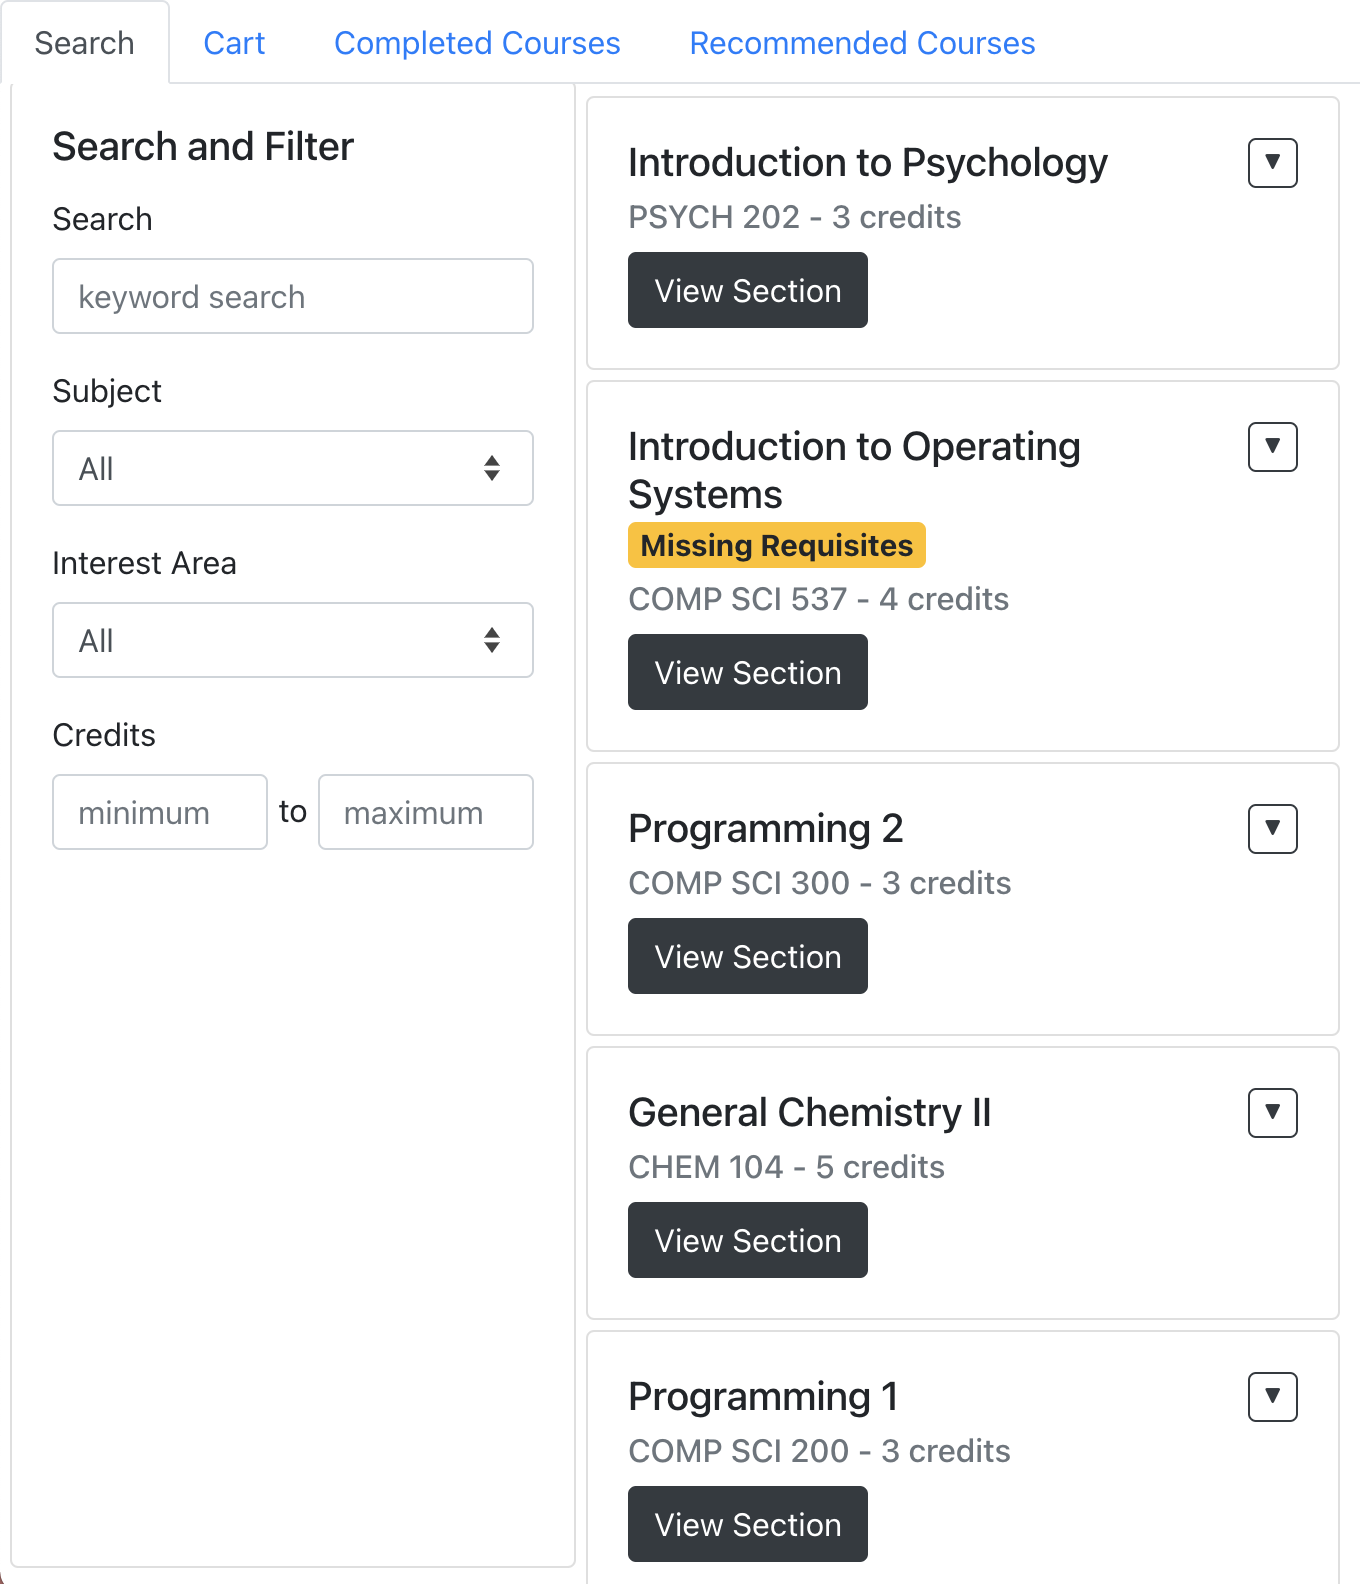Click the keyword search field
1360x1584 pixels.
point(292,296)
